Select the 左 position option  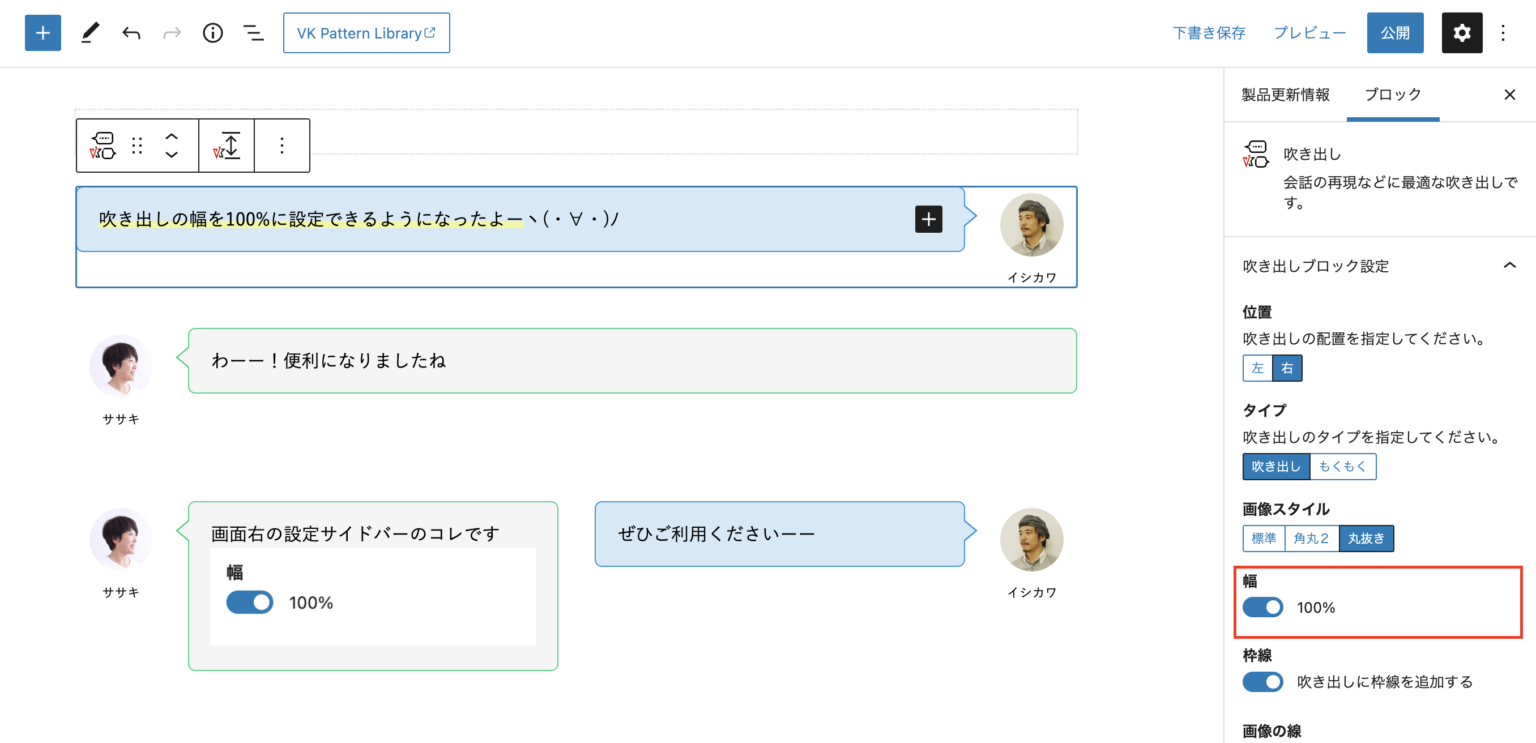(x=1257, y=368)
